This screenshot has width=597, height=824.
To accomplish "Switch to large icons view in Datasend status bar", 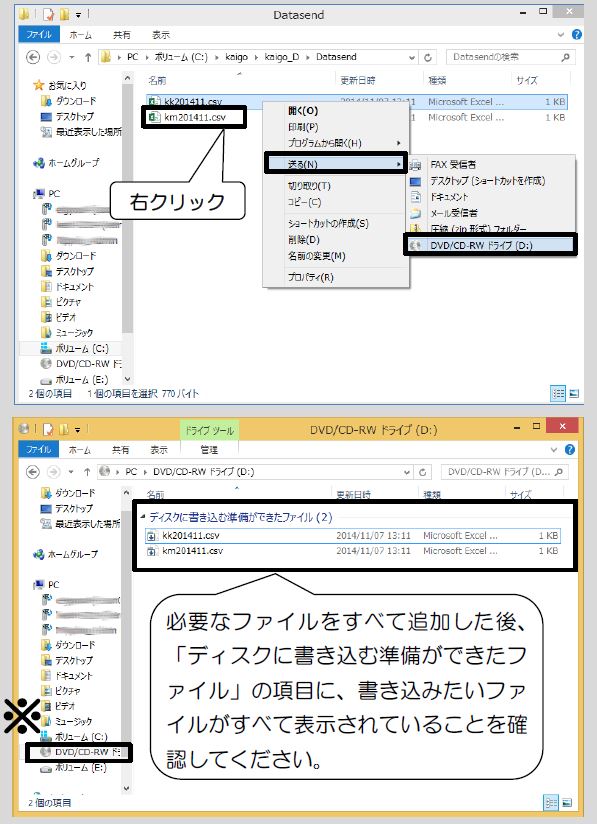I will pos(574,393).
